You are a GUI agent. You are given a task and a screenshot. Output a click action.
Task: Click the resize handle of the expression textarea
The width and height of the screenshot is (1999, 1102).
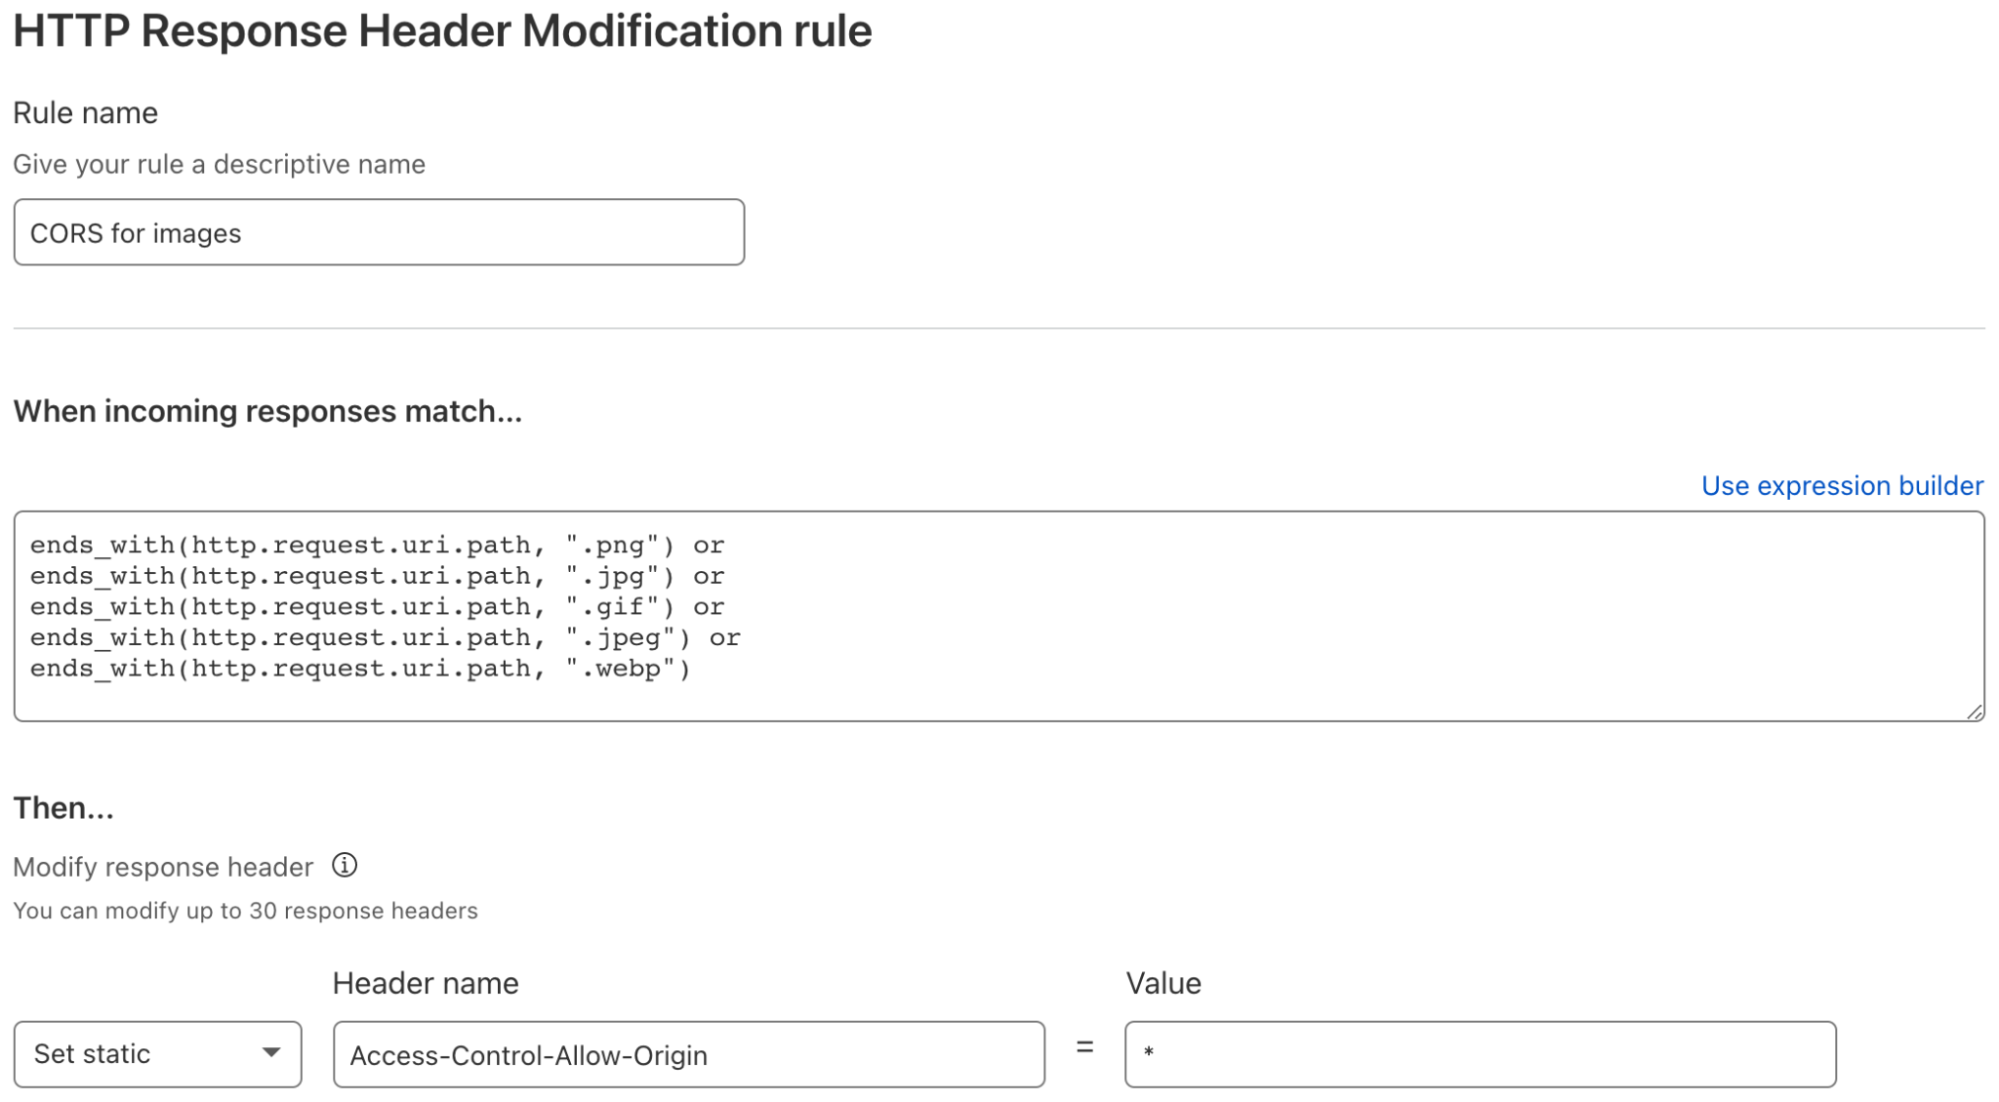[x=1975, y=712]
